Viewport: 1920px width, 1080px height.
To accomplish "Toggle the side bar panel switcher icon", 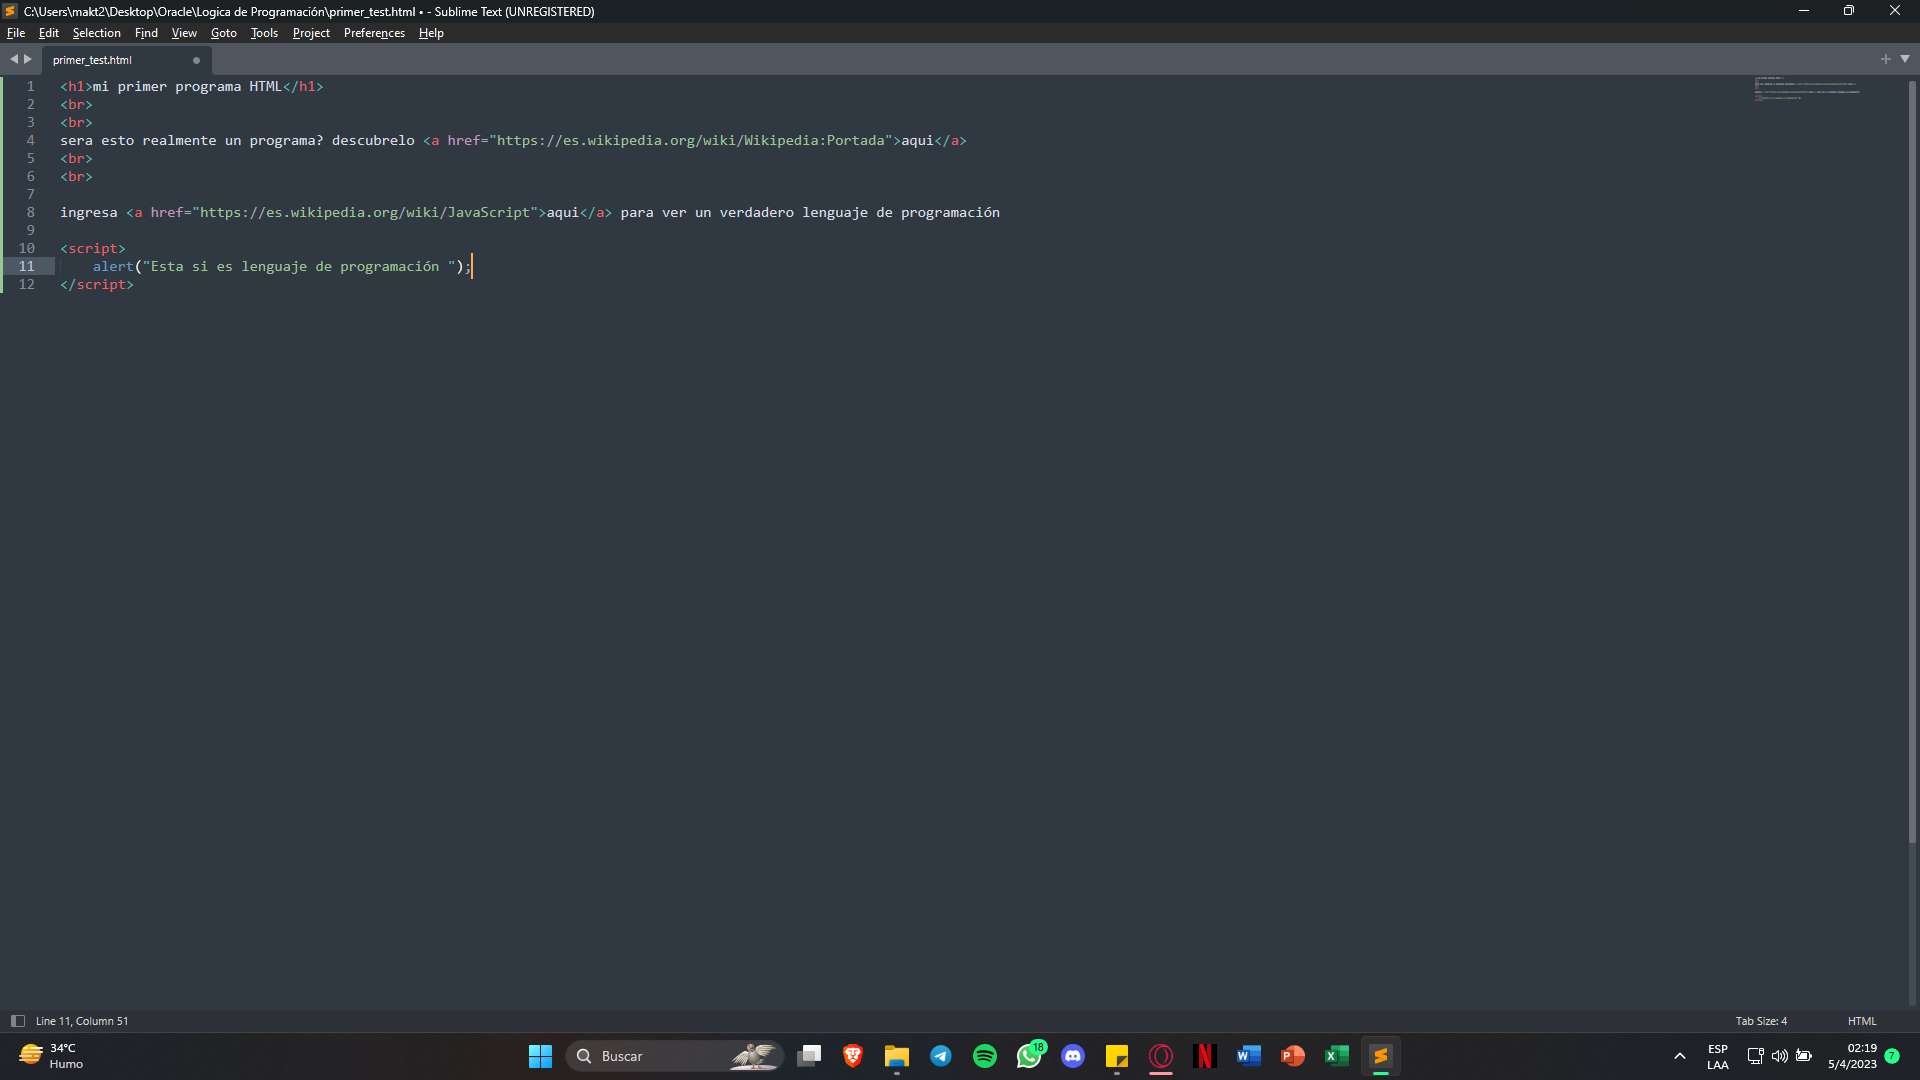I will tap(18, 1021).
